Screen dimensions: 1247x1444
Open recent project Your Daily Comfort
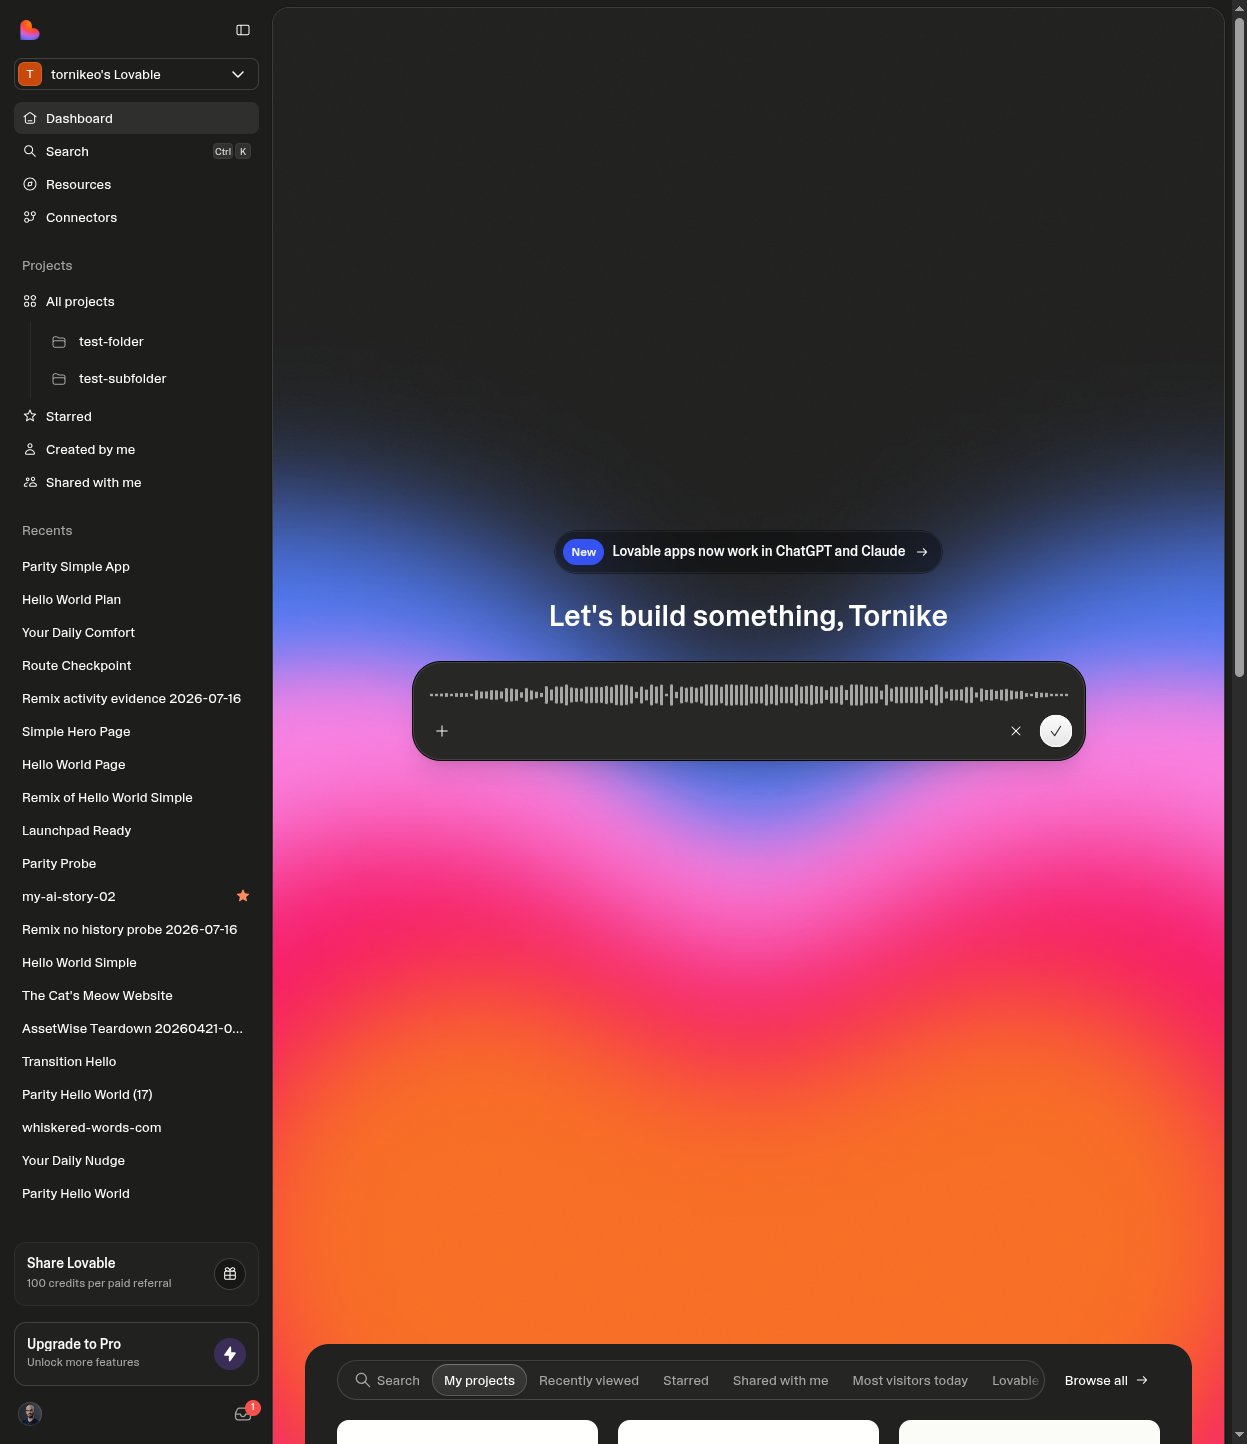[136, 632]
